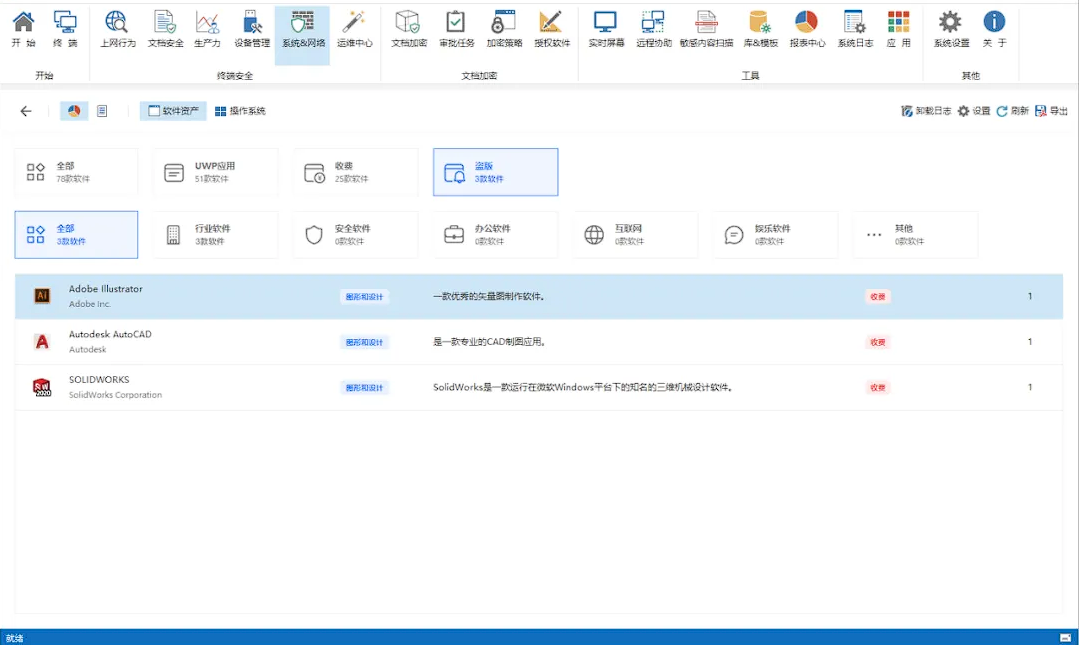Choose the 行业软件 category card
Screen dimensions: 1079x645
pyautogui.click(x=216, y=235)
